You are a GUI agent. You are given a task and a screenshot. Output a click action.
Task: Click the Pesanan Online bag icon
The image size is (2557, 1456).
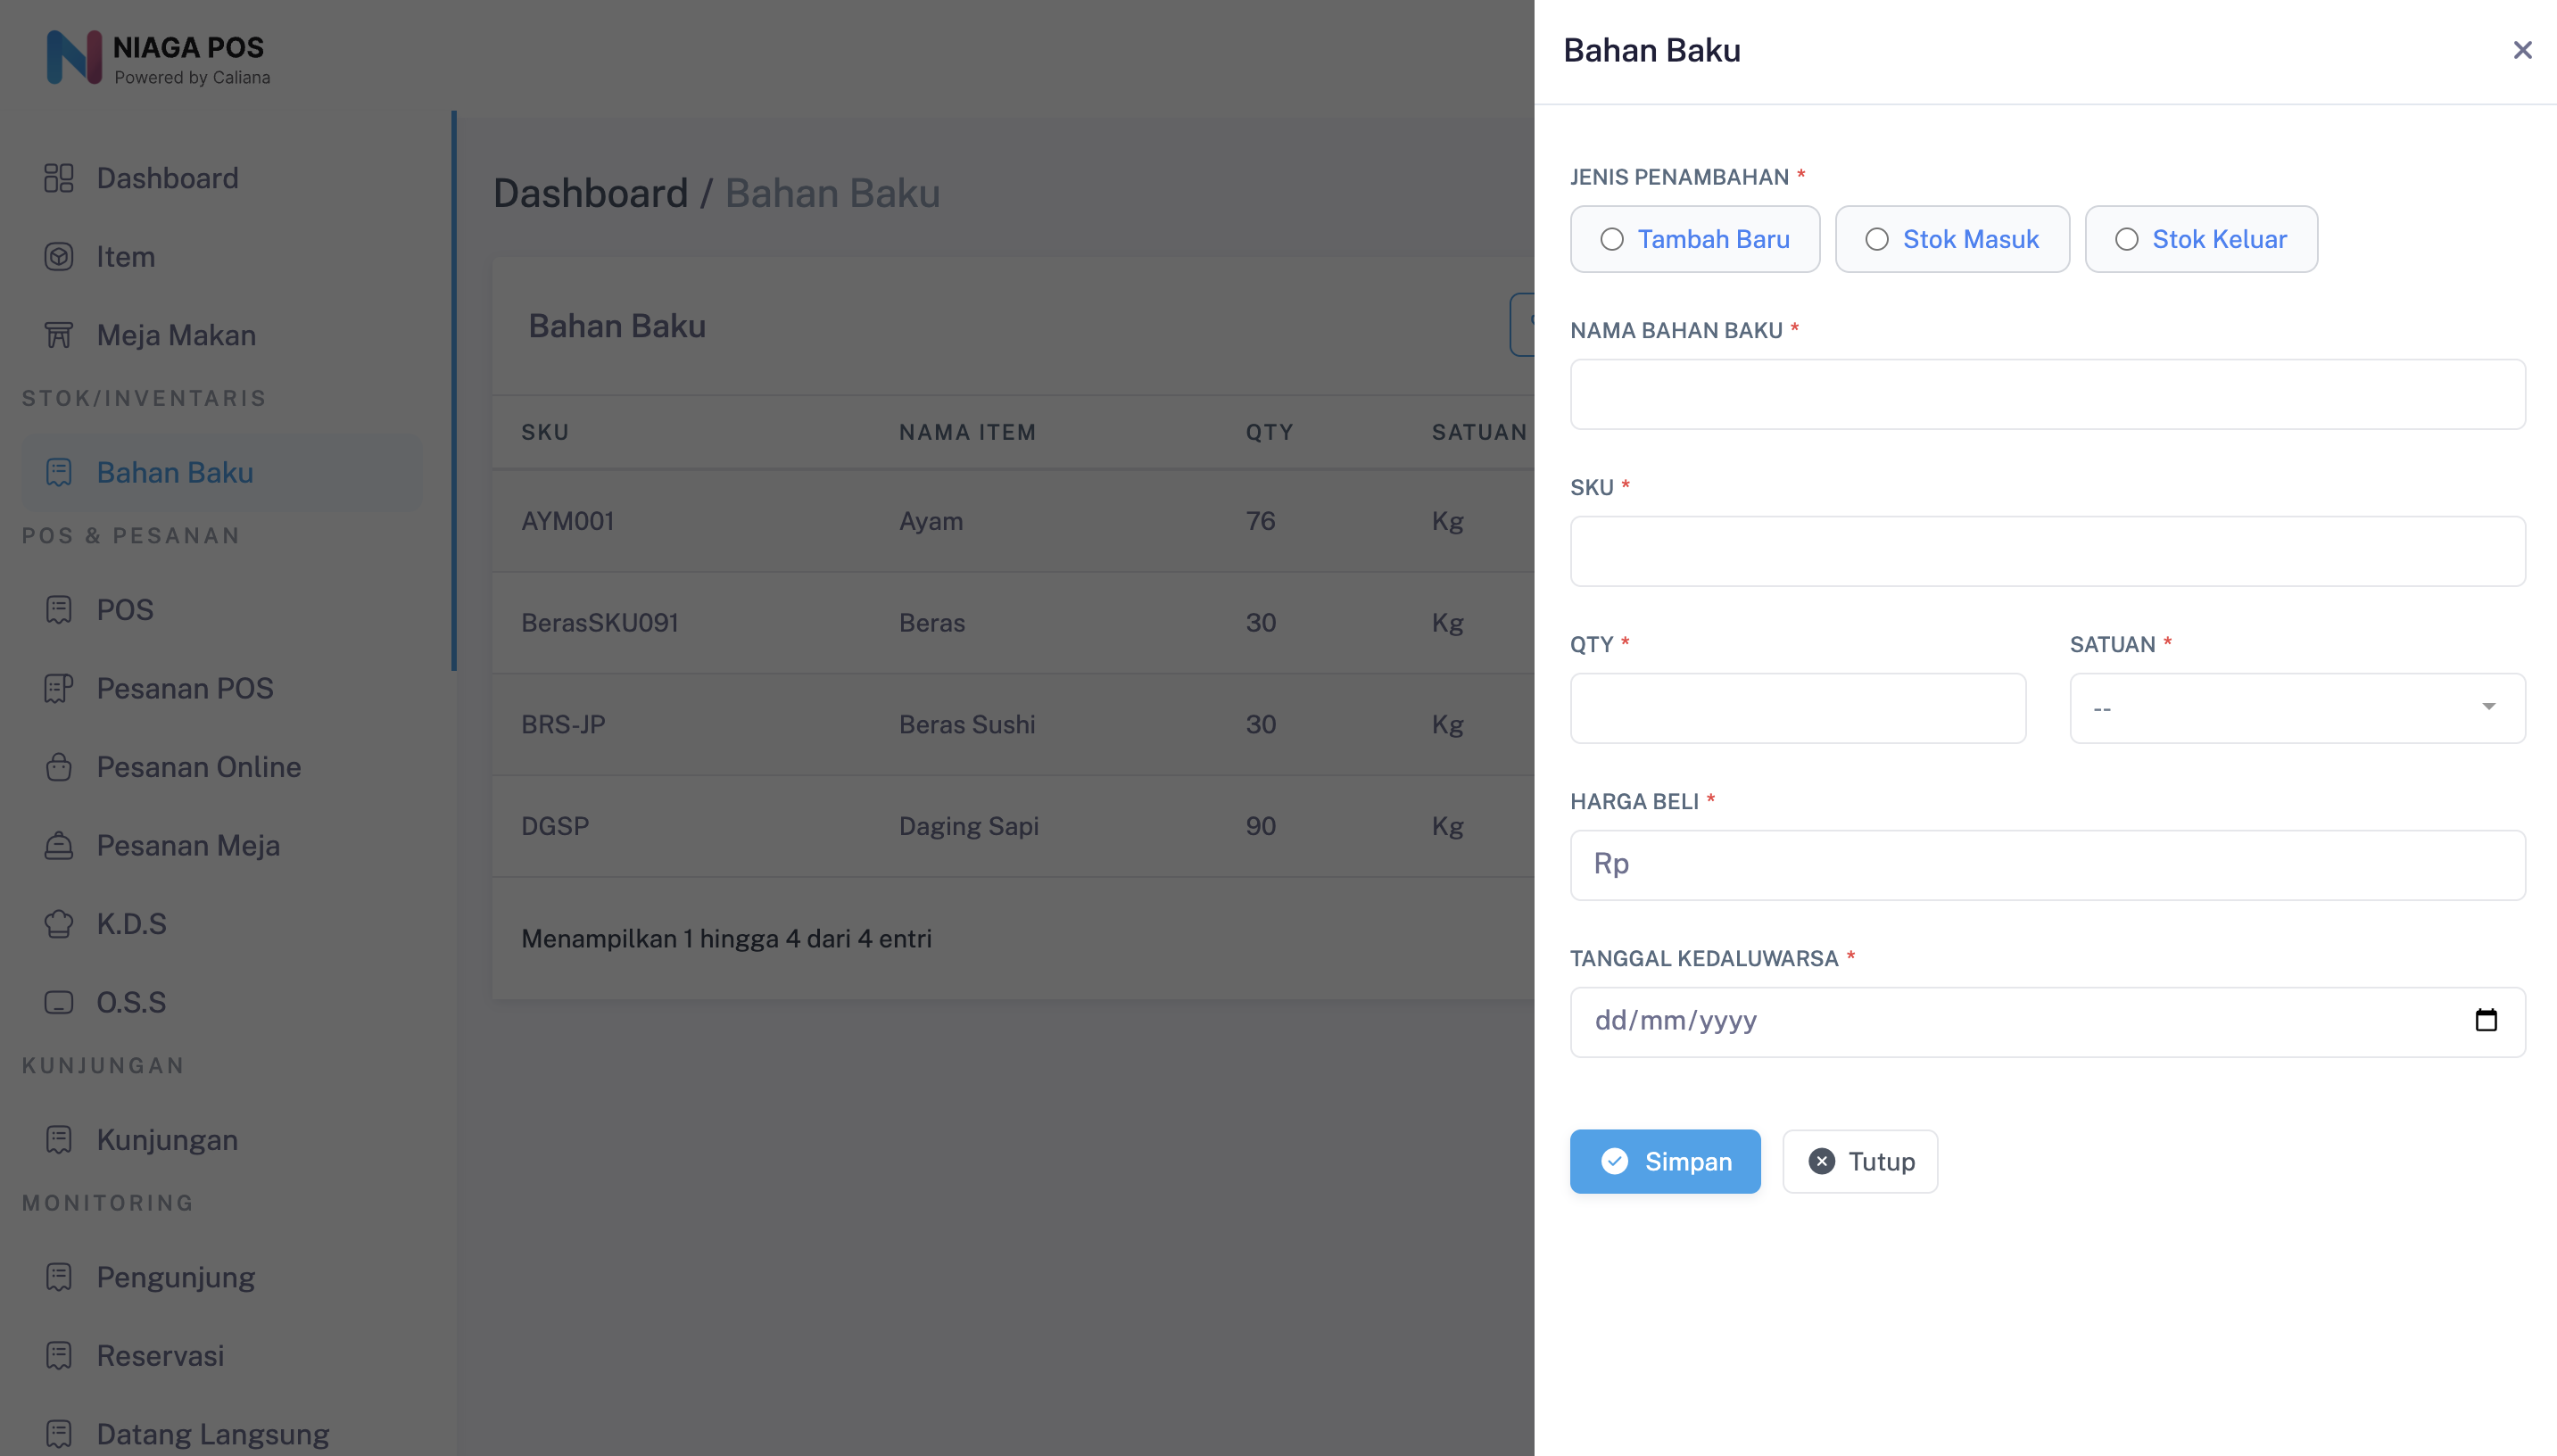[59, 767]
